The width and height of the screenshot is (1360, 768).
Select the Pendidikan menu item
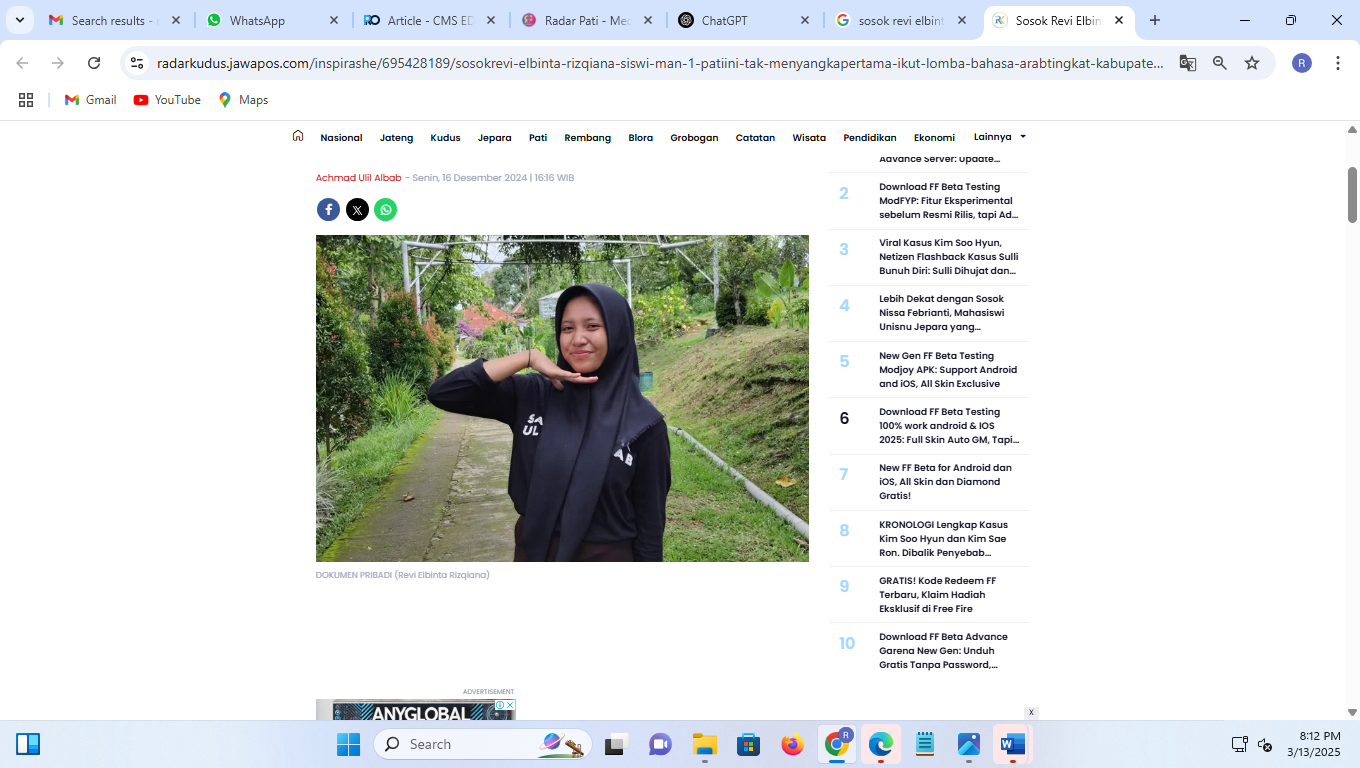(x=868, y=137)
